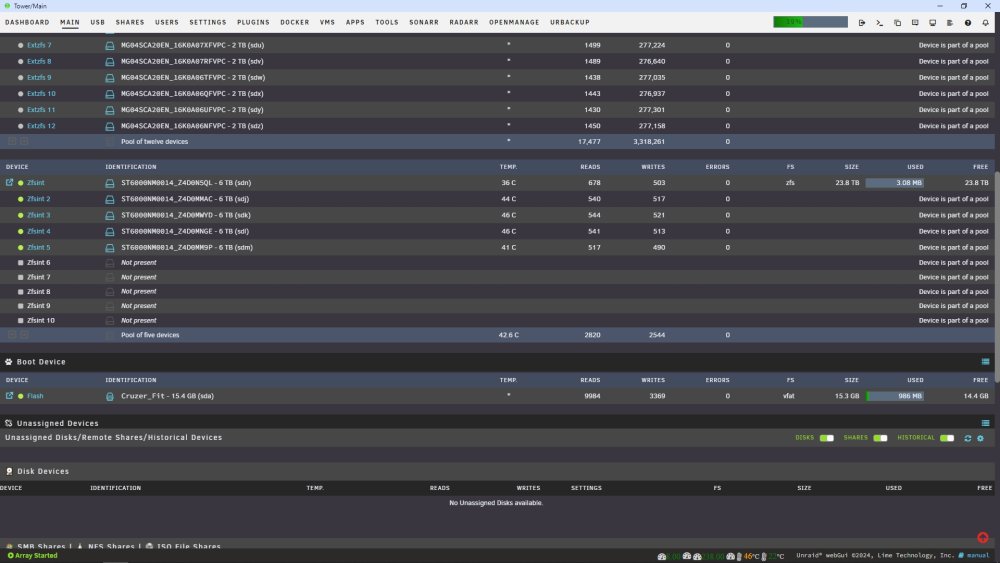The width and height of the screenshot is (1000, 563).
Task: Click the Zfsint 6 'Not present' text
Action: (x=138, y=263)
